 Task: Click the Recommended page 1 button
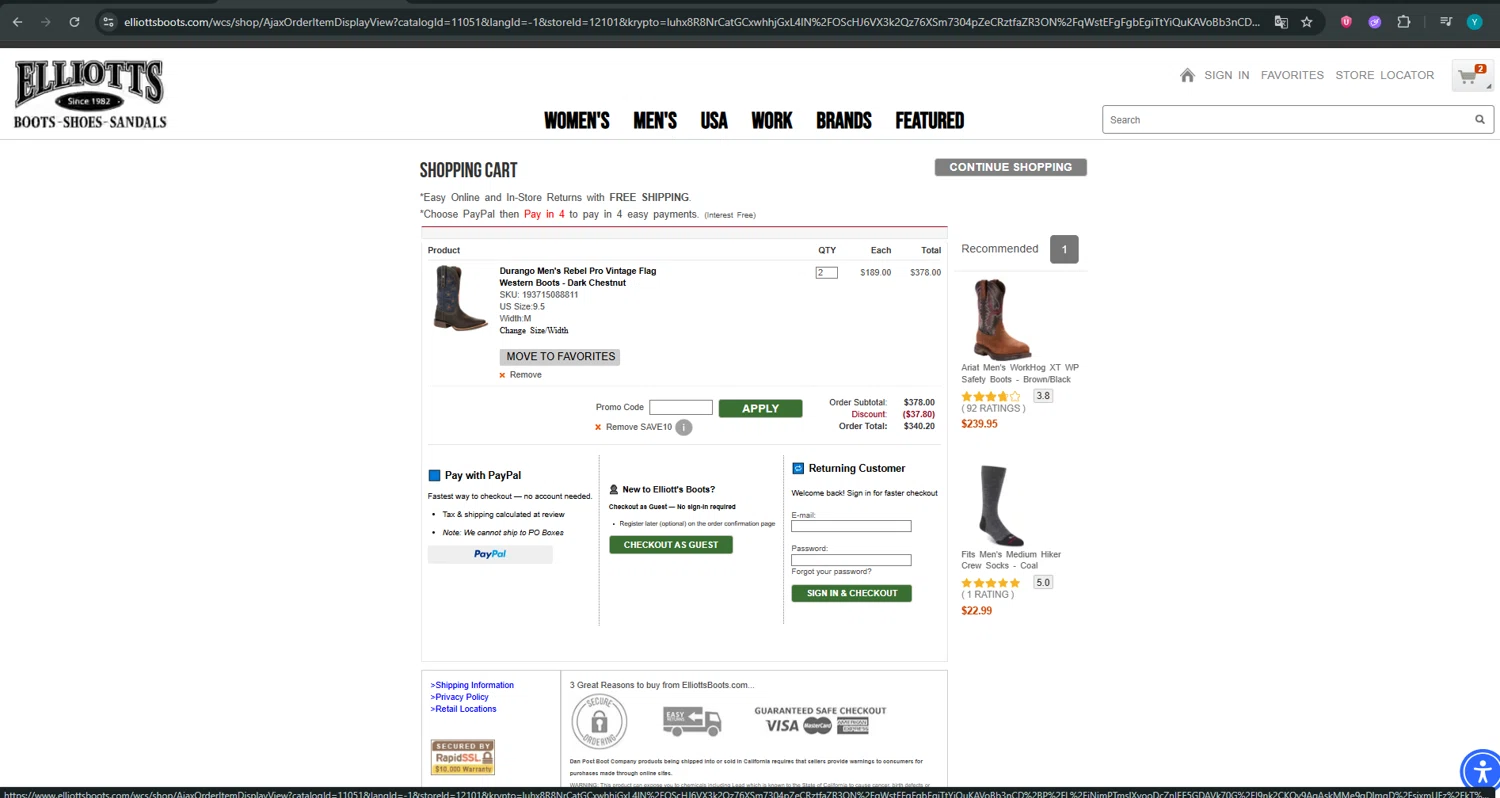(1064, 249)
